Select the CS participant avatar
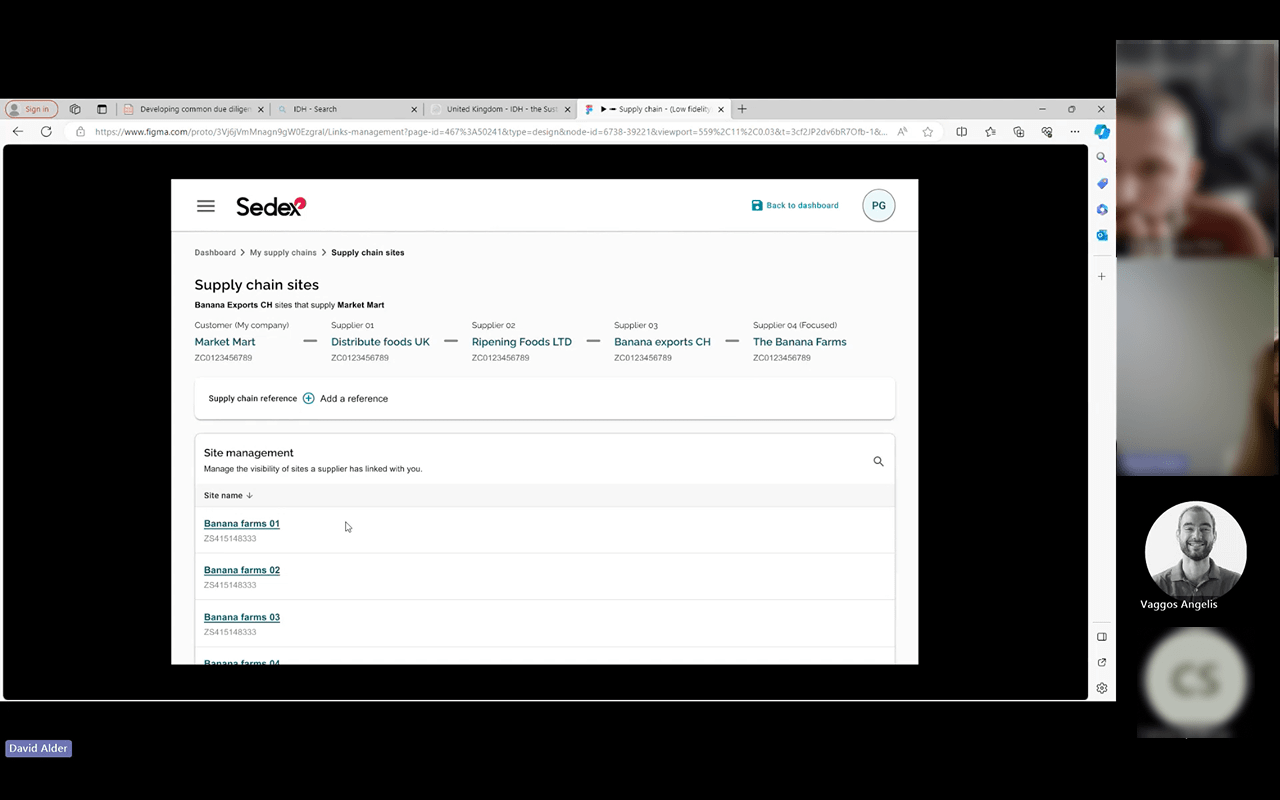This screenshot has height=800, width=1280. click(1195, 679)
